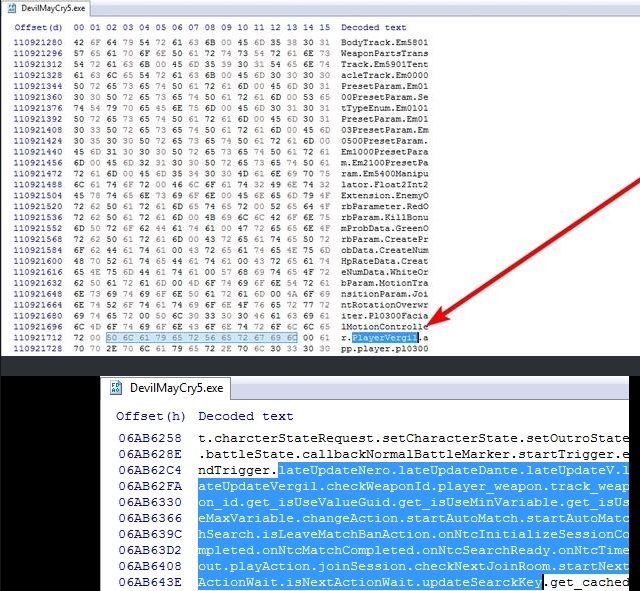Screen dimensions: 640x591
Task: Select the DevilMayCry5.exe tab in lower hex window
Action: 166,388
